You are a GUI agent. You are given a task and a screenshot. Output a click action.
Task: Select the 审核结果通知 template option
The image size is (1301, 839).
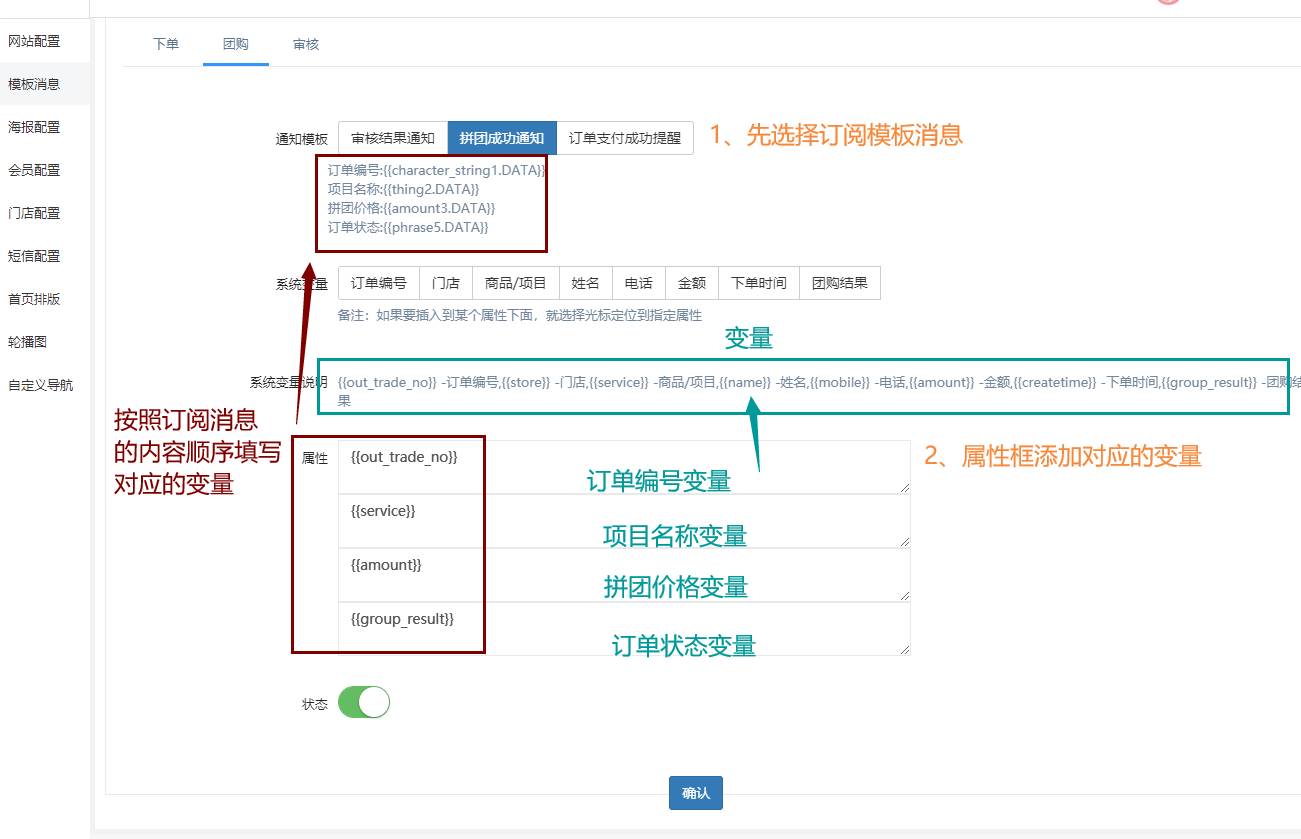[393, 138]
